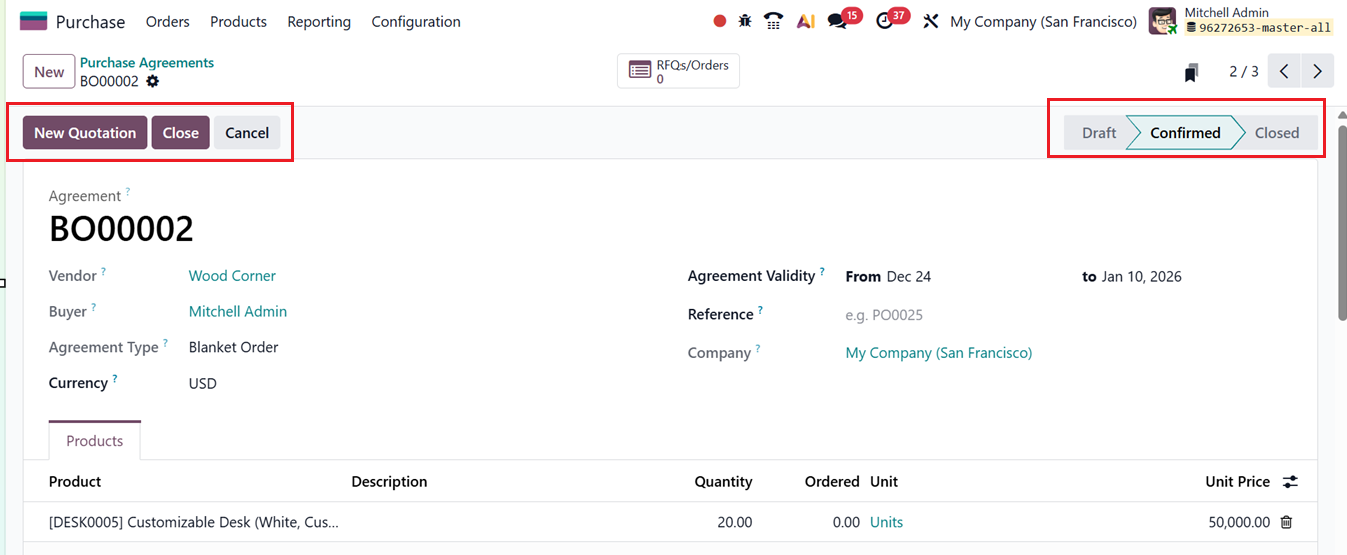Screen dimensions: 1347x555
Task: Click the red recording dot indicator
Action: coord(720,21)
